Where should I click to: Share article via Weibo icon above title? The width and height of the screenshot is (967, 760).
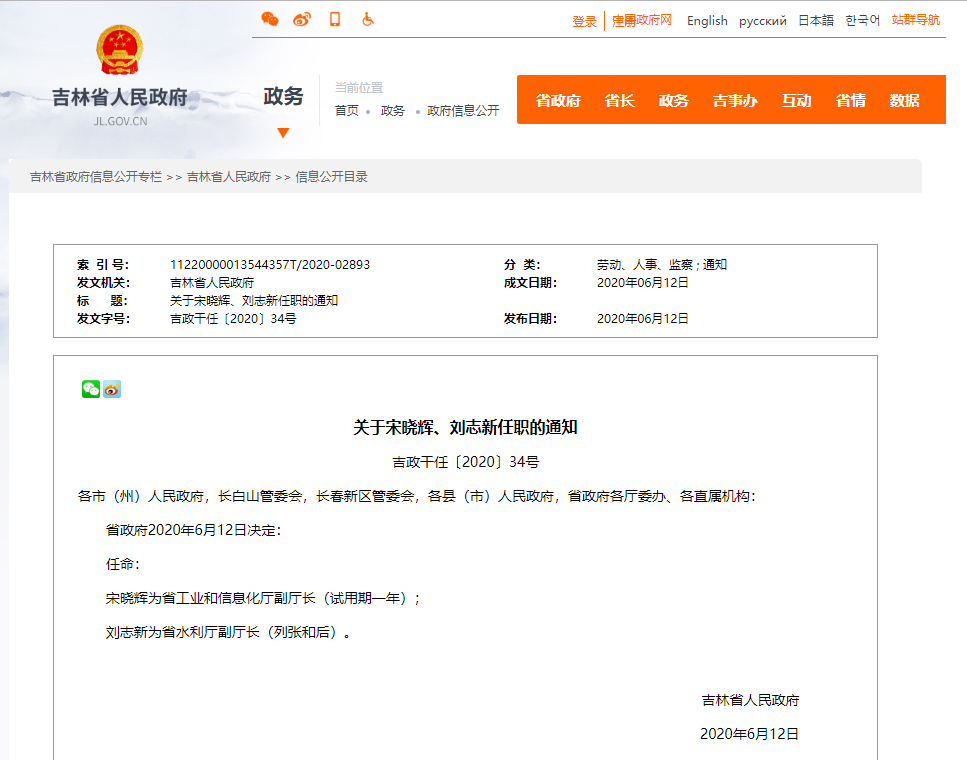pyautogui.click(x=112, y=389)
